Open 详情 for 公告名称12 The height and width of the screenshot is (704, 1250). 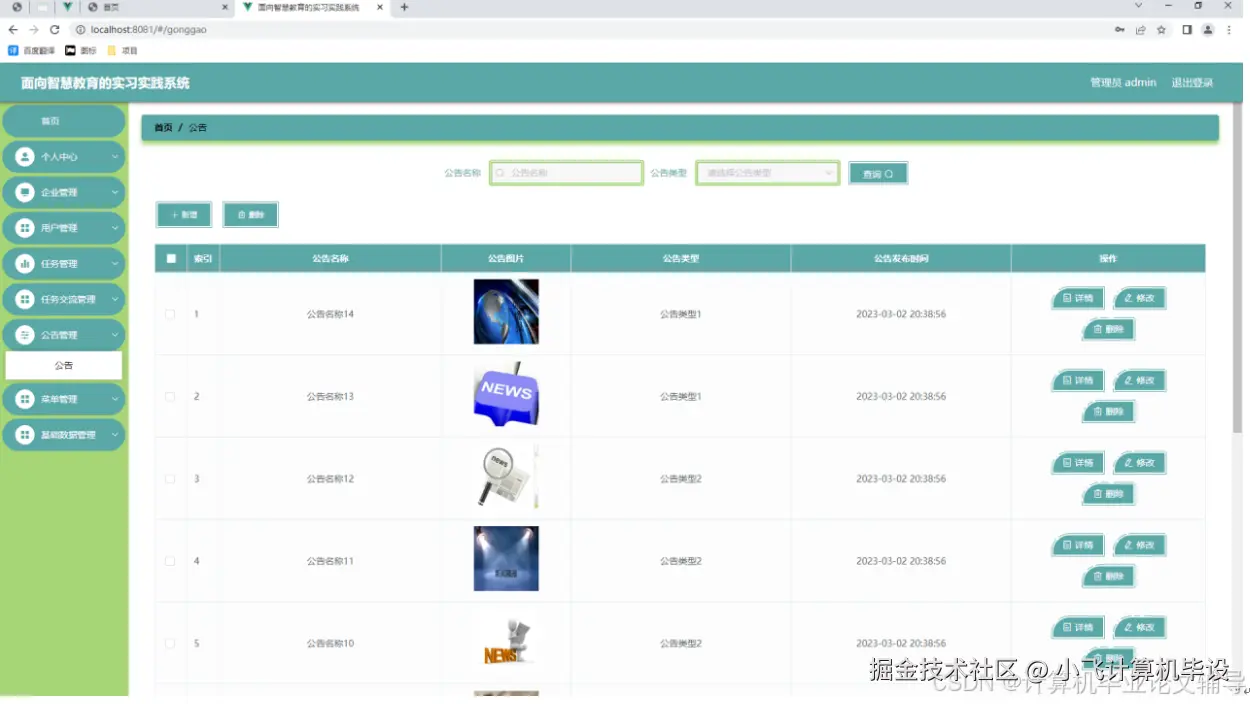(1078, 463)
